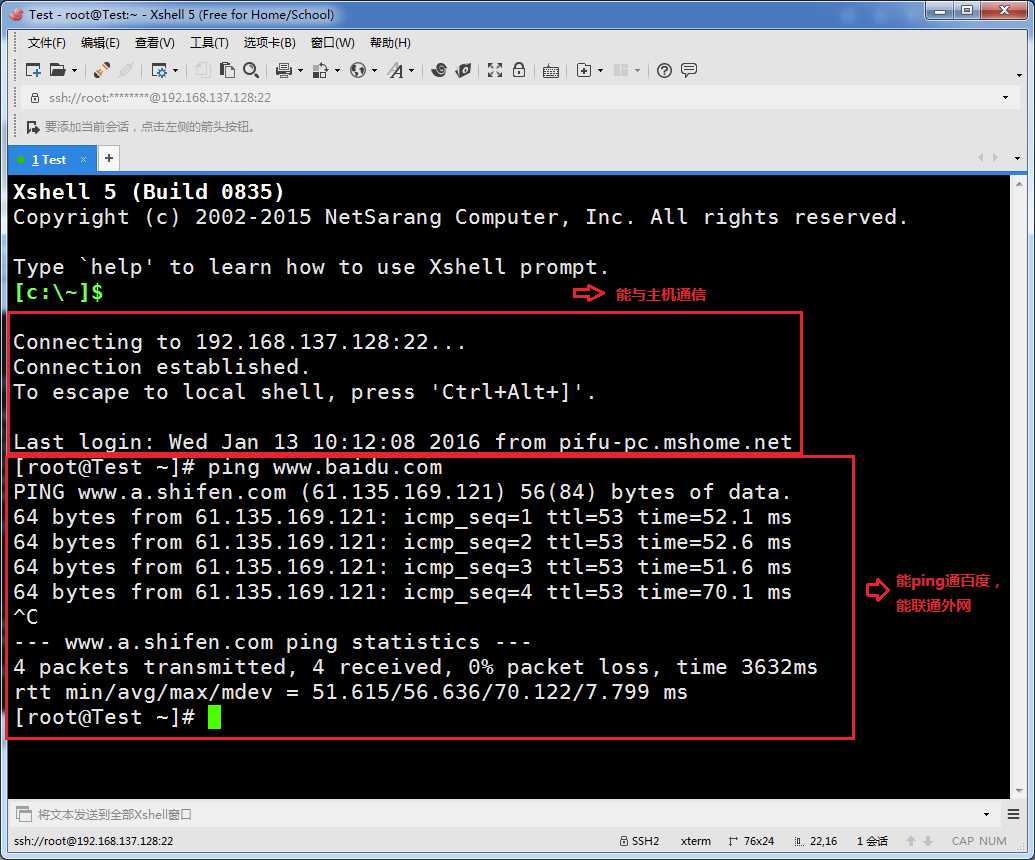Open the session Properties gear icon
The width and height of the screenshot is (1035, 860).
point(159,70)
